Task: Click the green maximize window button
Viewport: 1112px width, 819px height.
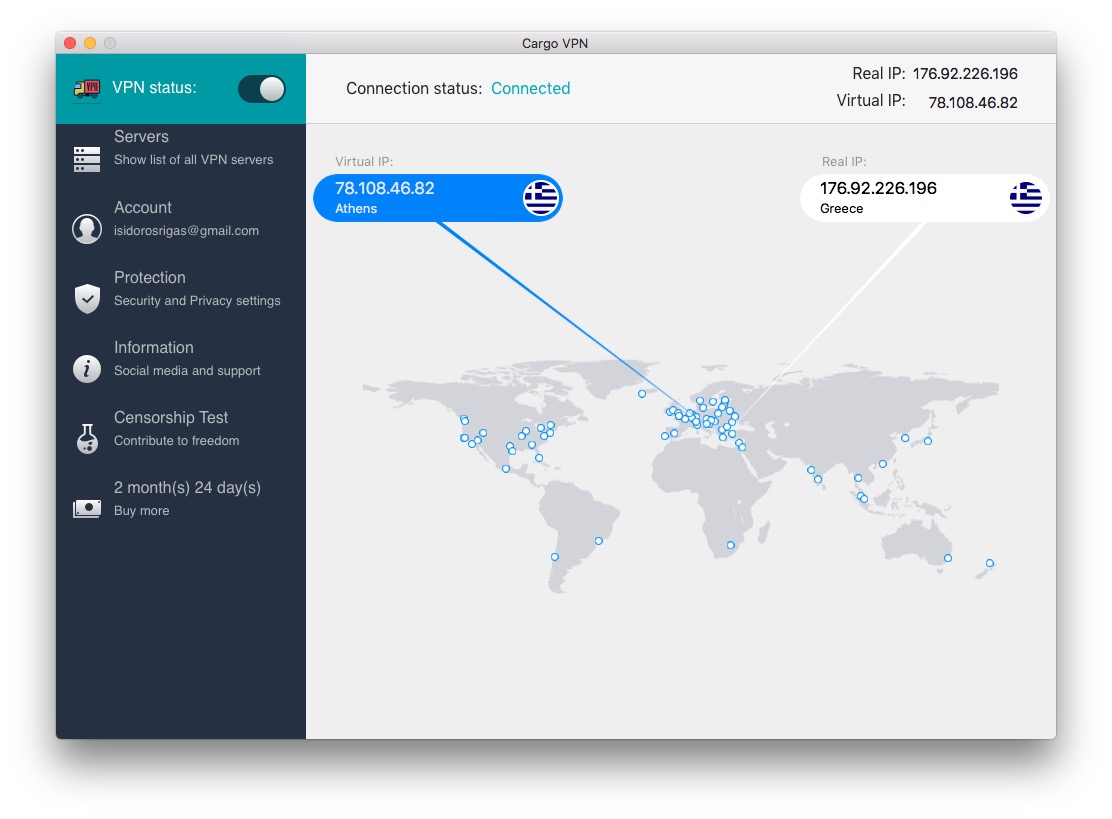Action: [110, 43]
